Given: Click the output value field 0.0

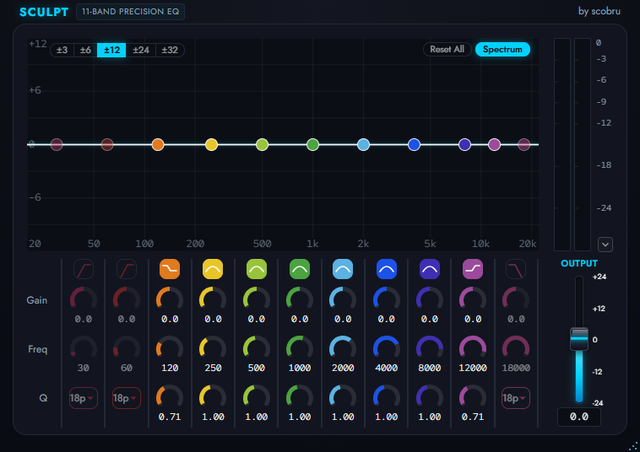Looking at the screenshot, I should click(x=579, y=417).
